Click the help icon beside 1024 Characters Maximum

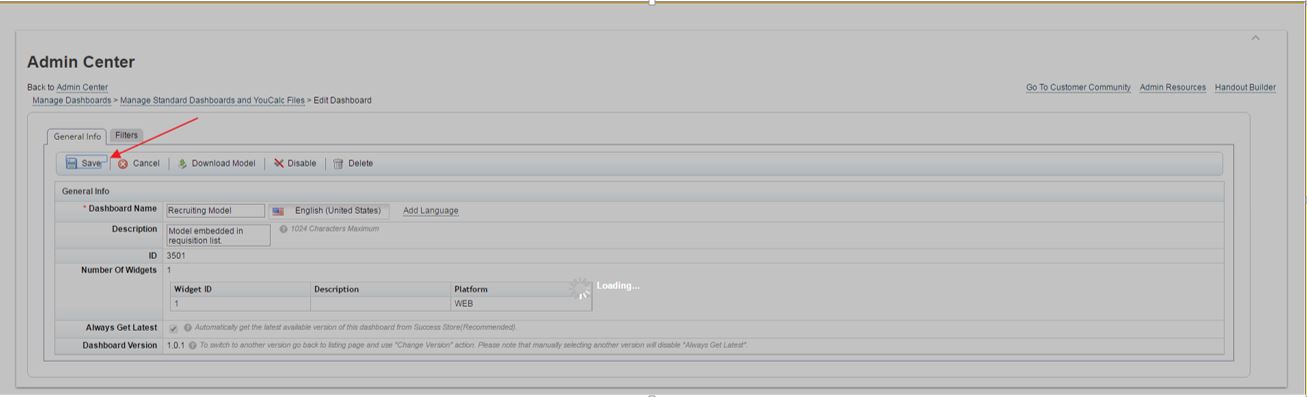[x=284, y=229]
